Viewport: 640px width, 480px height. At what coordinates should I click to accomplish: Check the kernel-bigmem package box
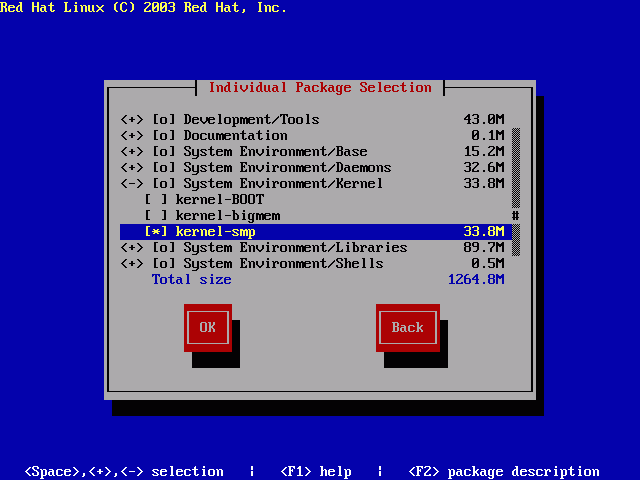[156, 216]
